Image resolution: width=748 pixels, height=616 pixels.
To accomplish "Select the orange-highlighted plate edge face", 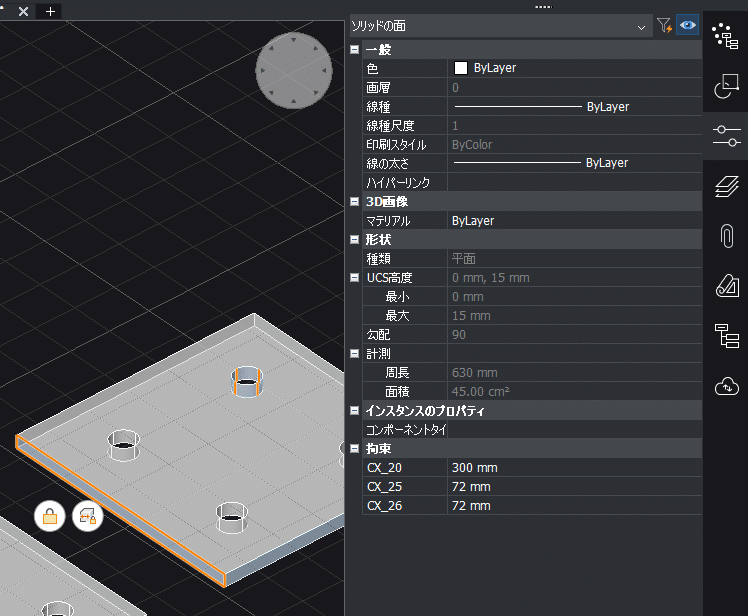I will click(119, 510).
